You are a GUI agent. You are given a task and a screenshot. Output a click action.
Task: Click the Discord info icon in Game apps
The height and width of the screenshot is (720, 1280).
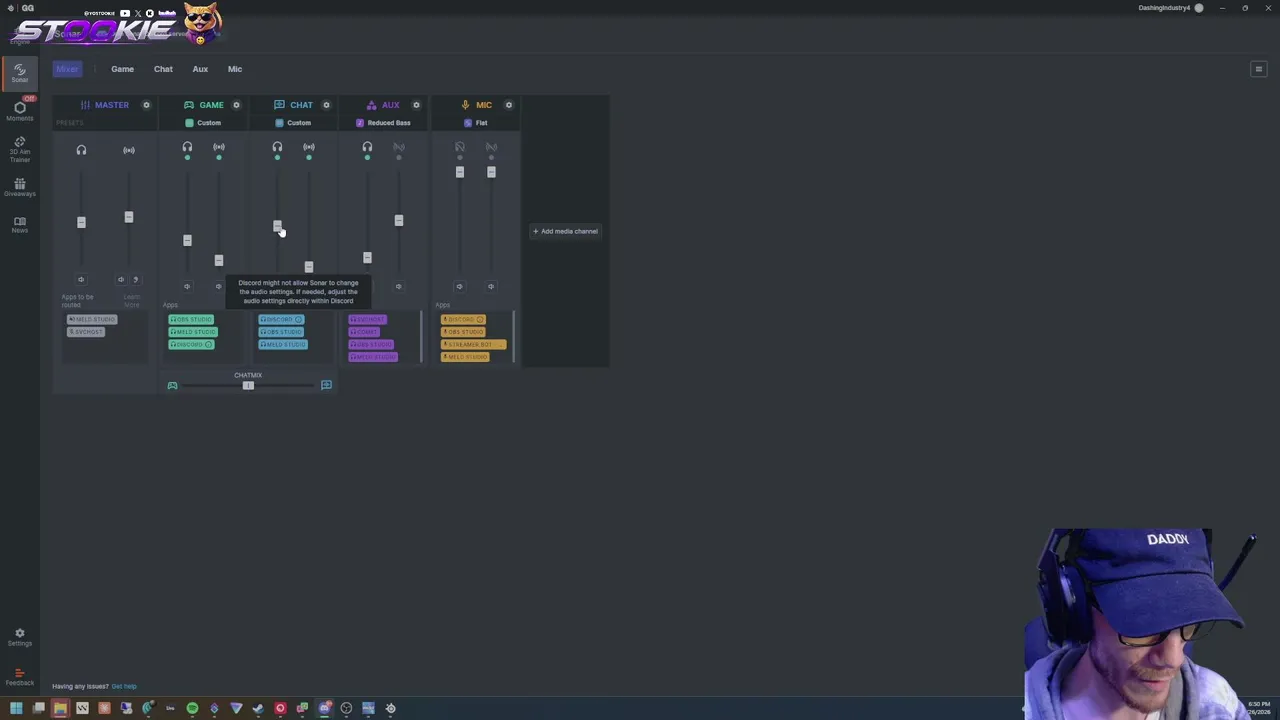pos(208,344)
